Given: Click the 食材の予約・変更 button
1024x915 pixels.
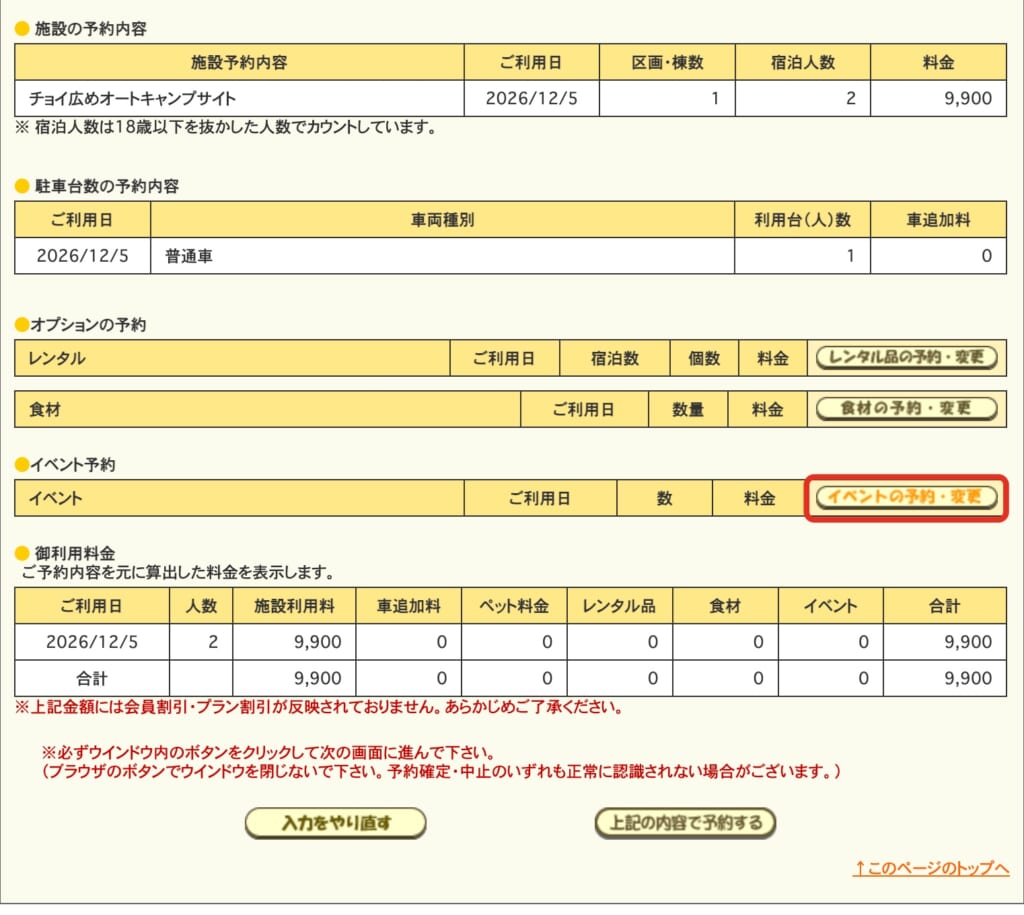Looking at the screenshot, I should click(x=906, y=409).
